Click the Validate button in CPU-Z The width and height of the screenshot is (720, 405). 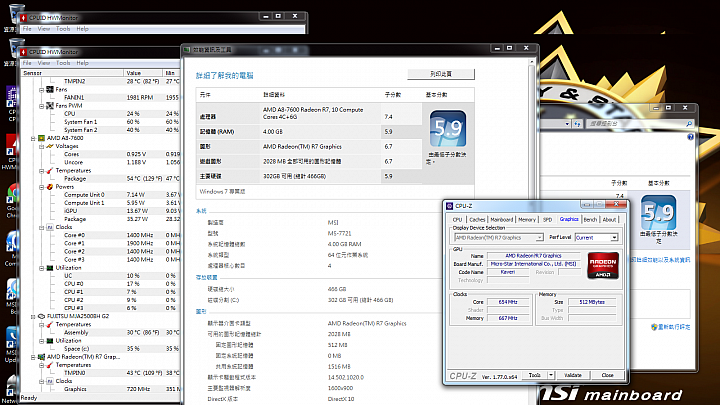(x=573, y=375)
